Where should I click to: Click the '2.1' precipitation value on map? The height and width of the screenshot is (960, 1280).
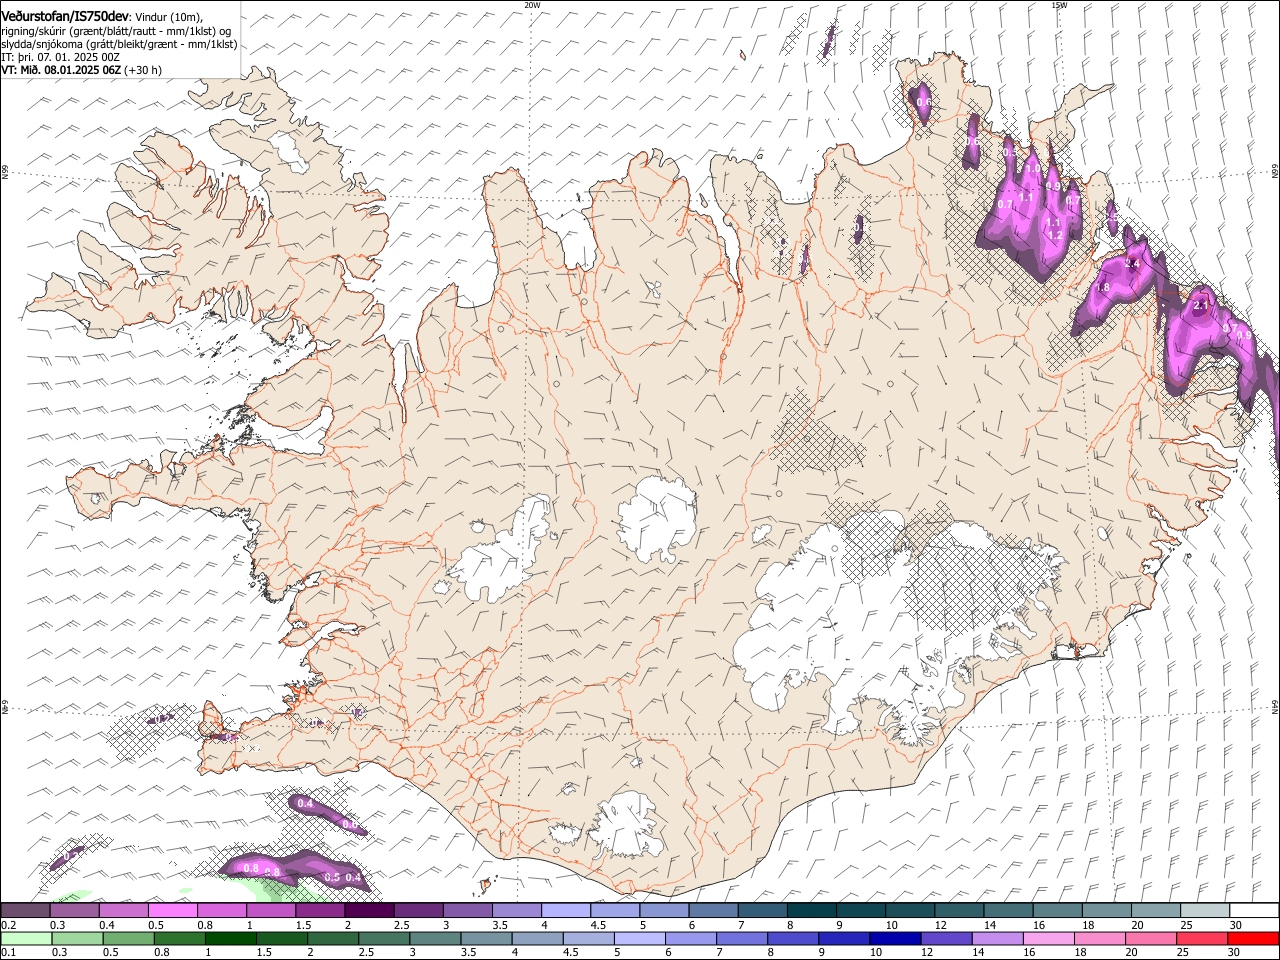point(1203,304)
